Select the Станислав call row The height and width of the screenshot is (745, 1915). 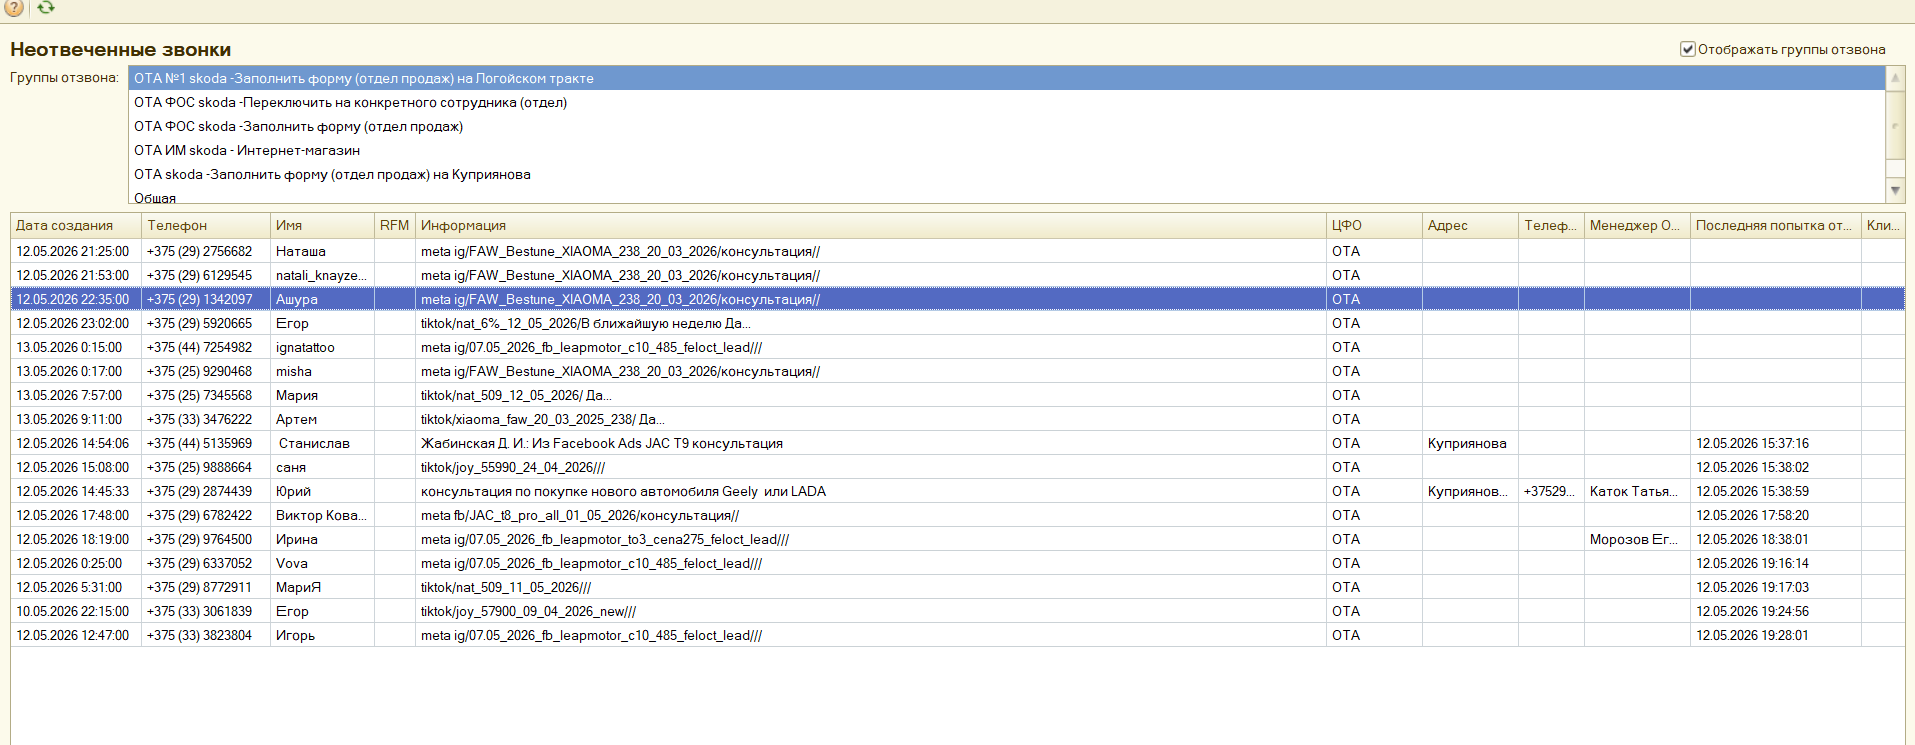coord(957,443)
